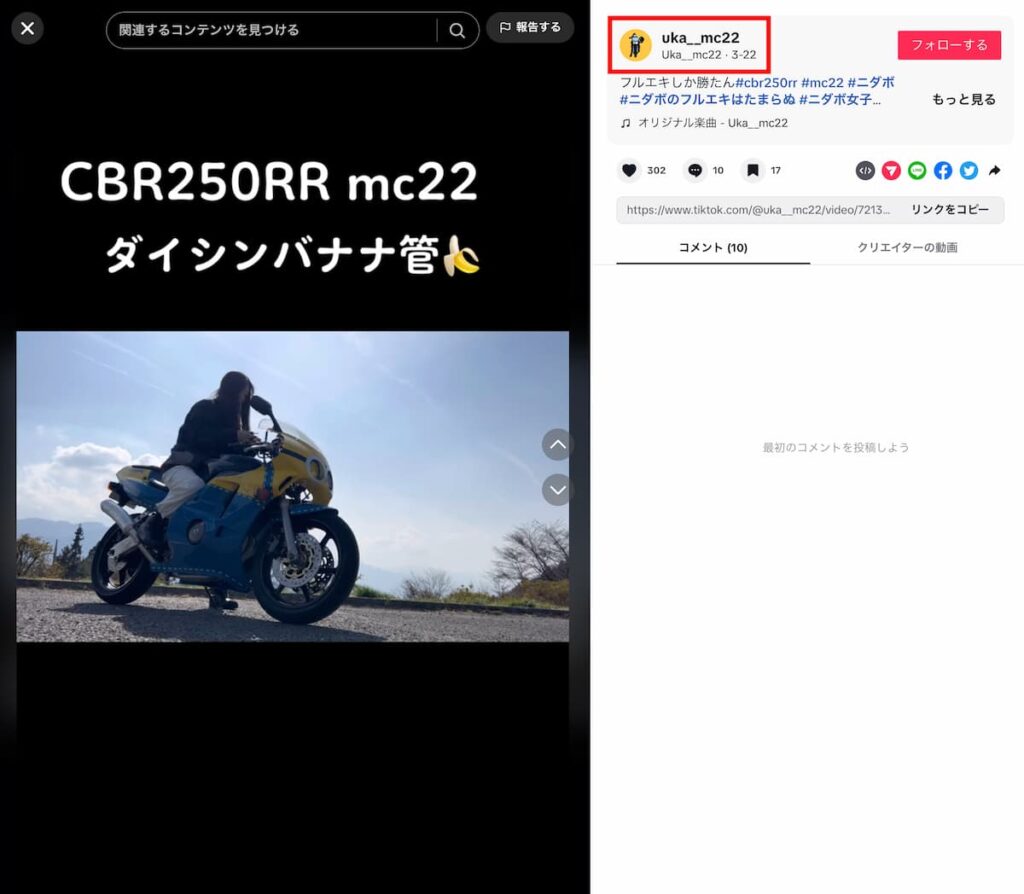Open more share options arrow
This screenshot has width=1024, height=894.
click(x=995, y=171)
